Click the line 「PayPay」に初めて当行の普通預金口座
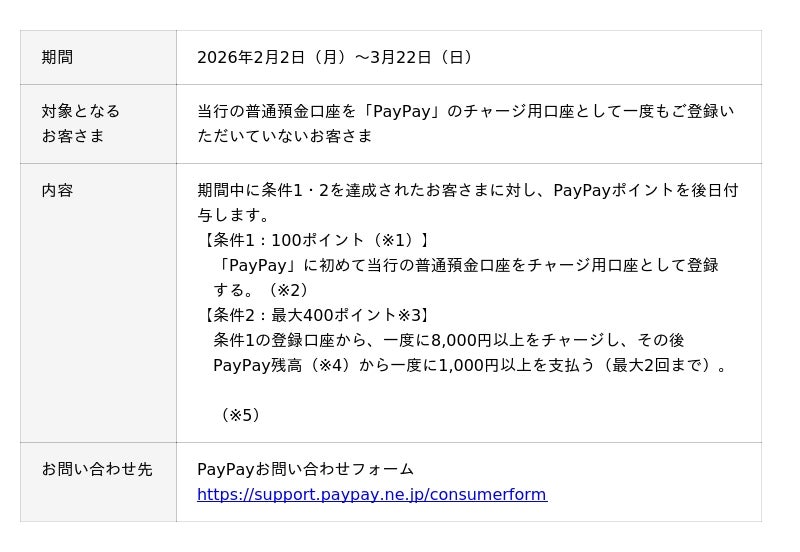Viewport: 800px width, 552px height. coord(467,265)
